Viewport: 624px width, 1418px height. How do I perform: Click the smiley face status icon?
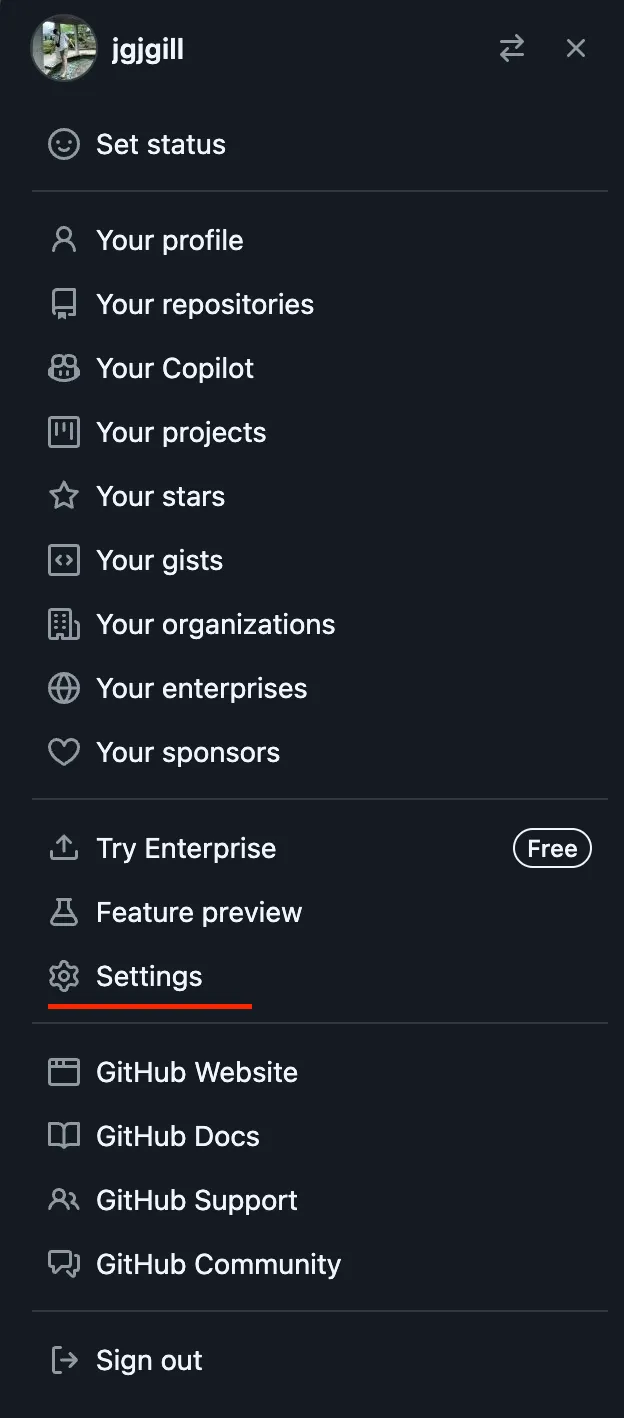[64, 144]
